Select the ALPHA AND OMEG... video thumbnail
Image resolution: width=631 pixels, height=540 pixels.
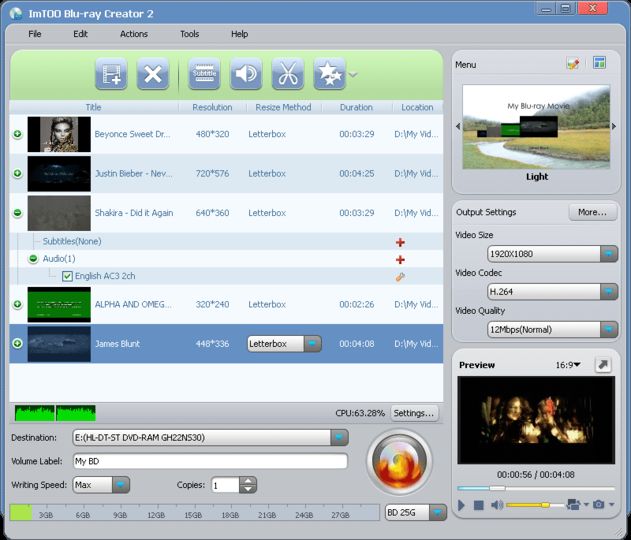59,305
